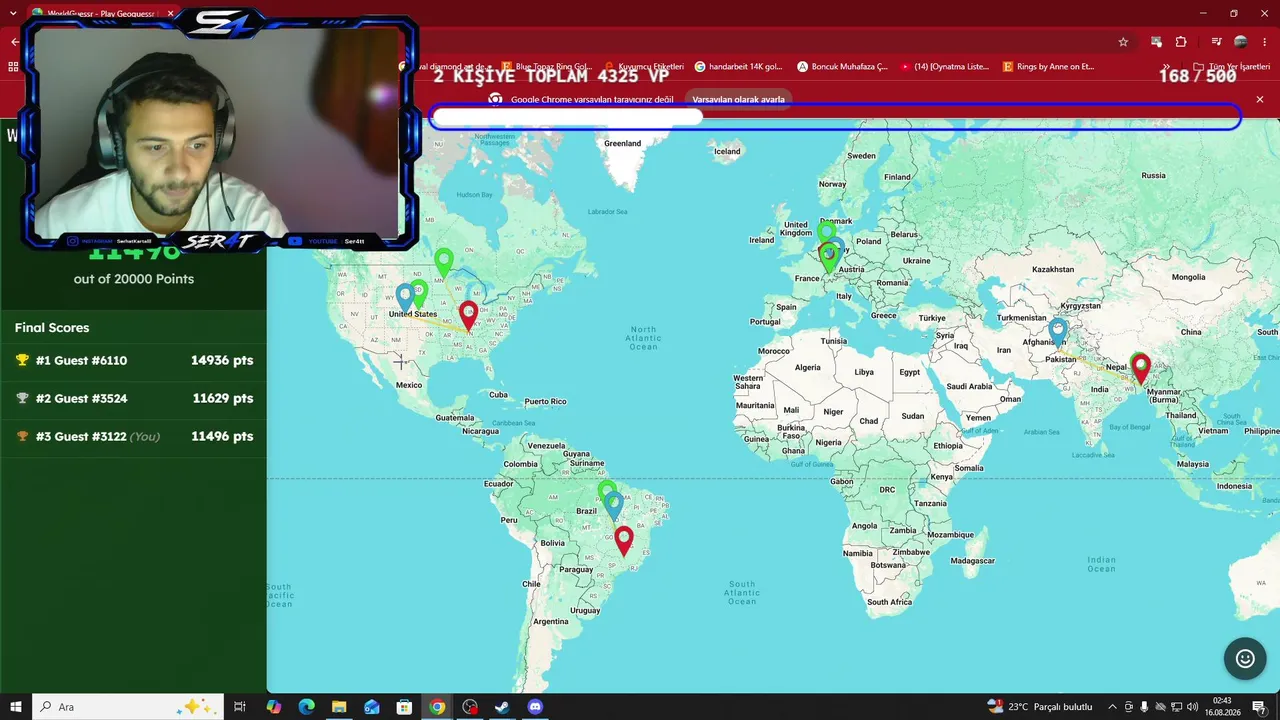Screen dimensions: 1280x720
Task: Open the 'Kuyumcu Etiketleri' bookmark
Action: 642,67
